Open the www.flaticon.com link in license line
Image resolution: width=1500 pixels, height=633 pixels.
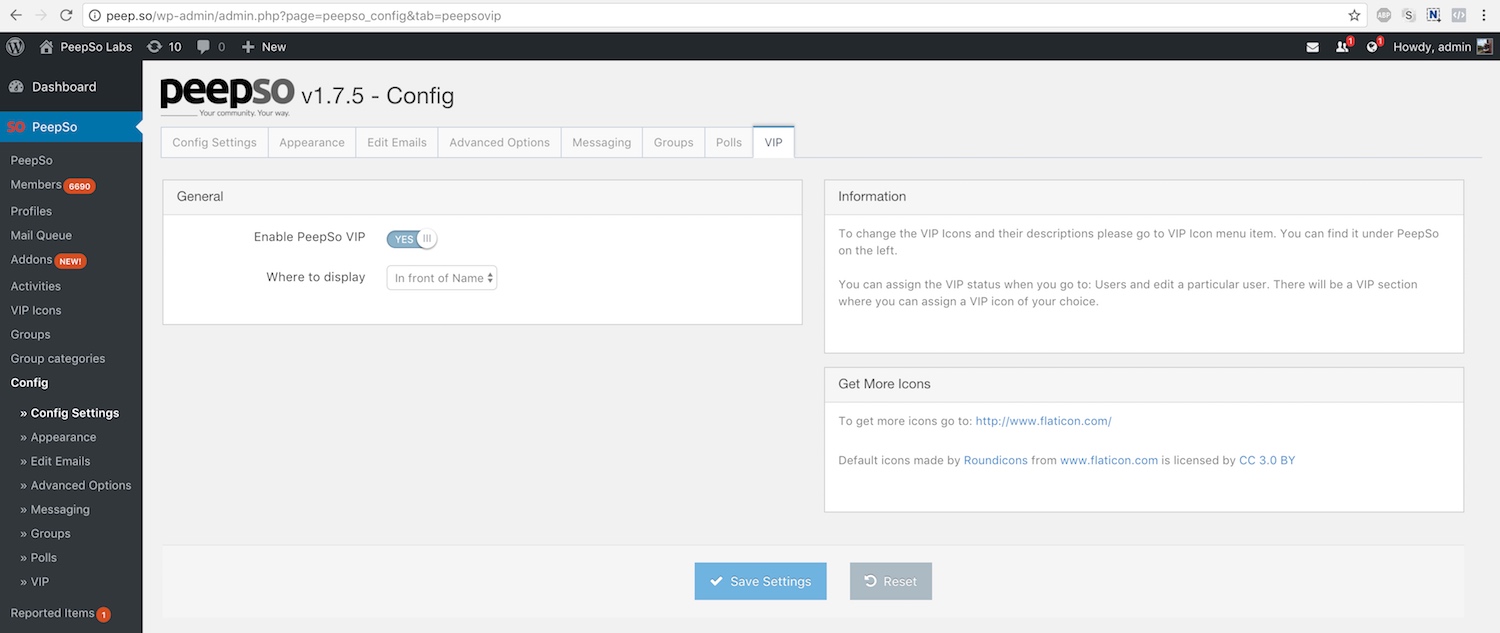pos(1109,460)
